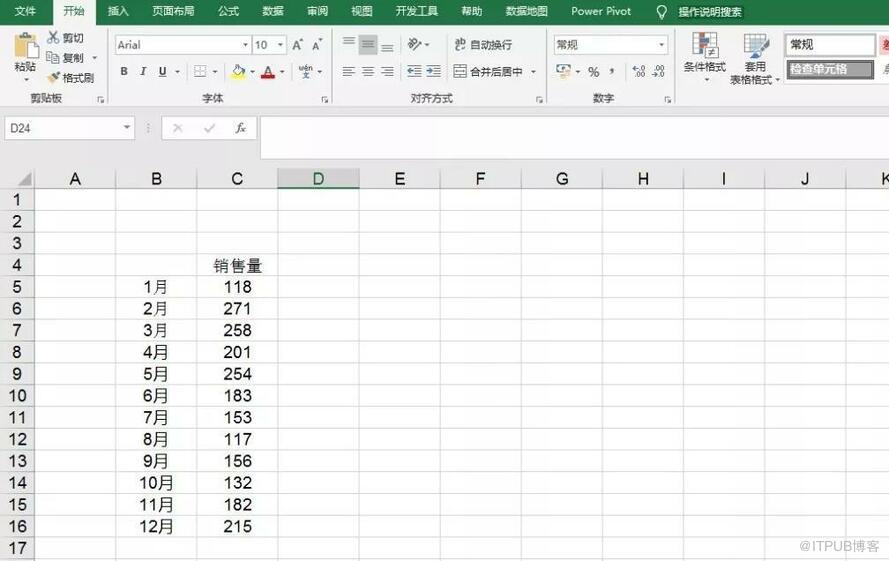The image size is (889, 561).
Task: Click the Insert Function fx icon
Action: pyautogui.click(x=240, y=128)
